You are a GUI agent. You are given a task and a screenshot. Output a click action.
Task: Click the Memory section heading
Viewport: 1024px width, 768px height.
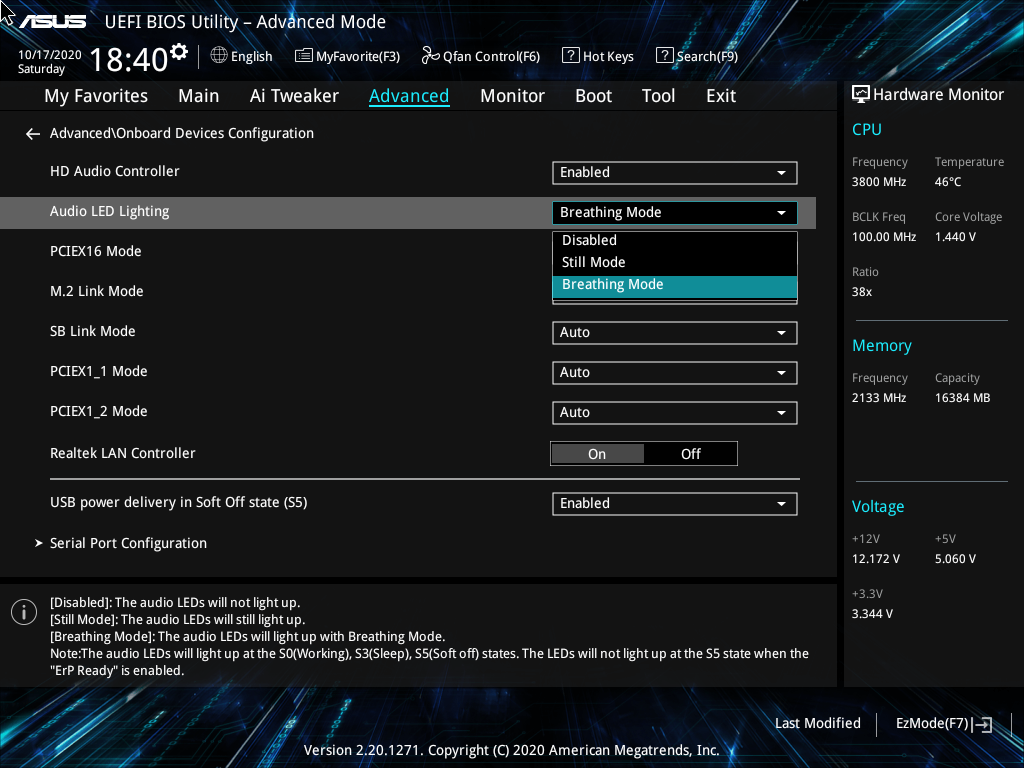click(x=882, y=346)
